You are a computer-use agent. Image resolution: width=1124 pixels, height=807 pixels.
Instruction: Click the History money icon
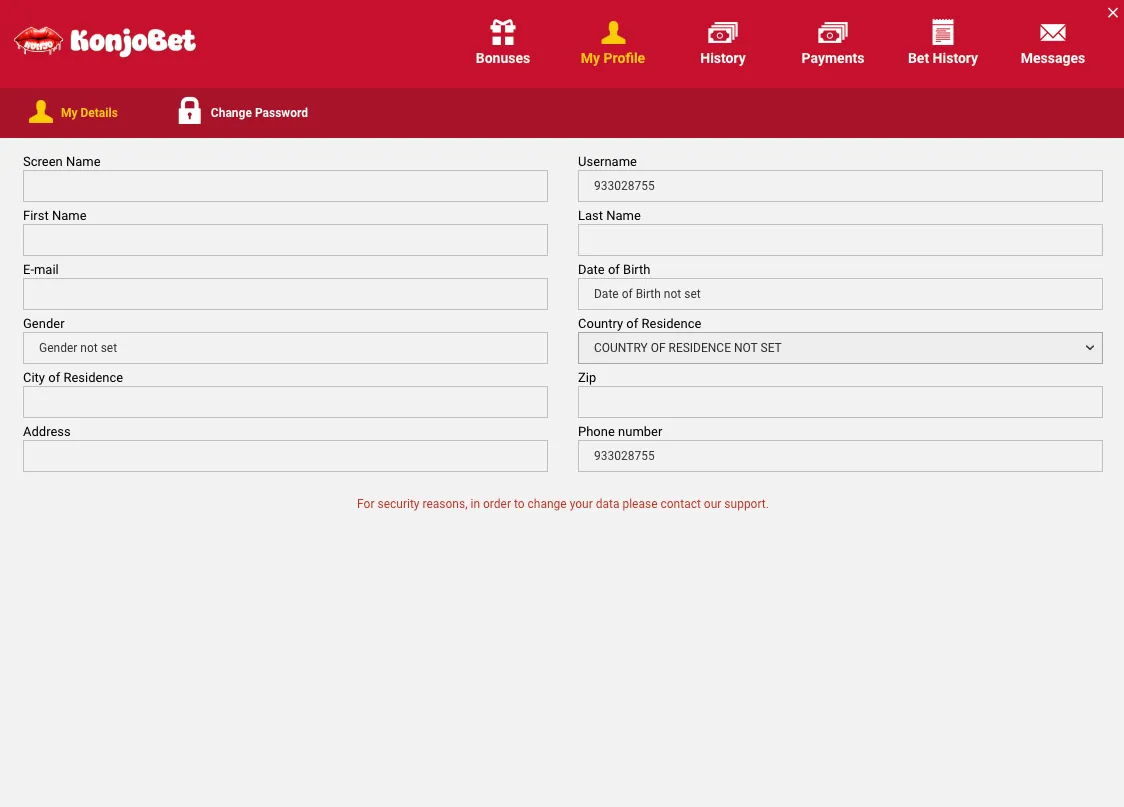click(x=723, y=33)
